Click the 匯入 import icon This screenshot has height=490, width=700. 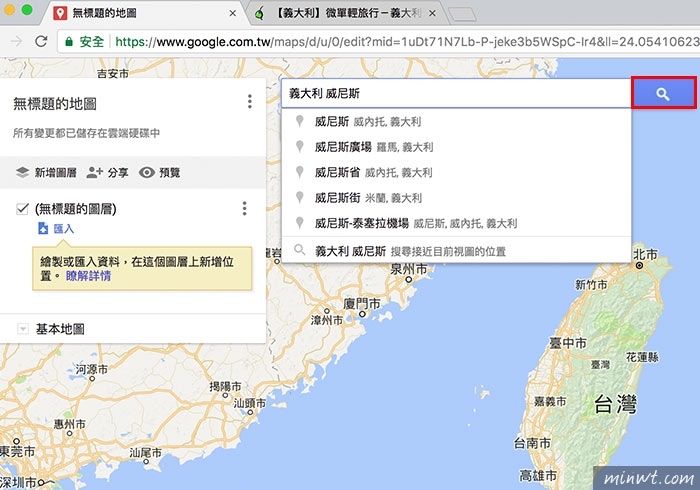click(43, 229)
